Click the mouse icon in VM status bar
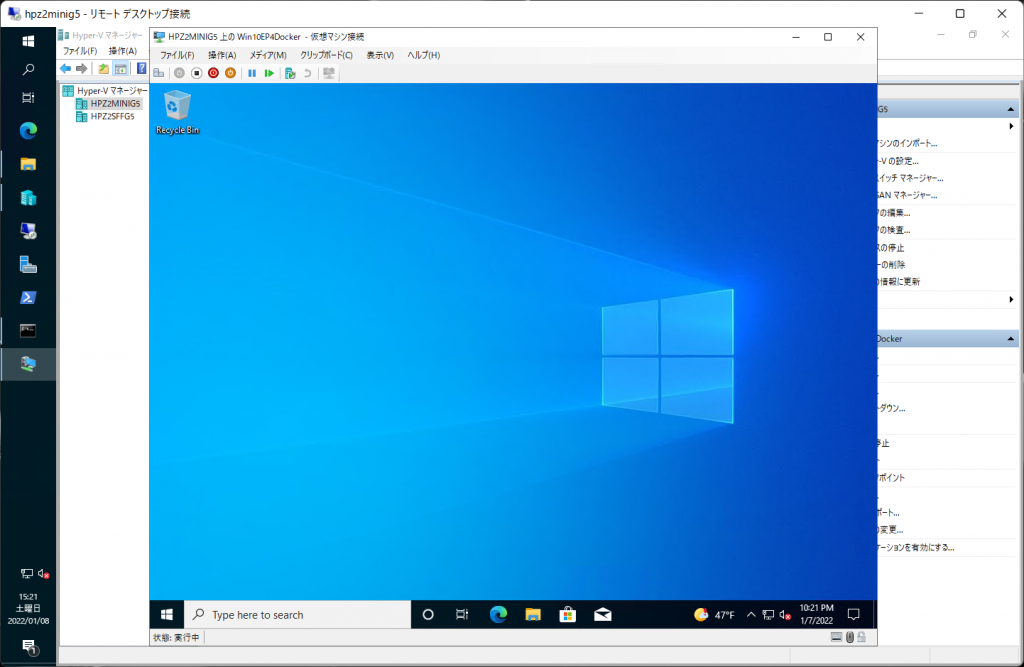1024x667 pixels. click(x=850, y=637)
